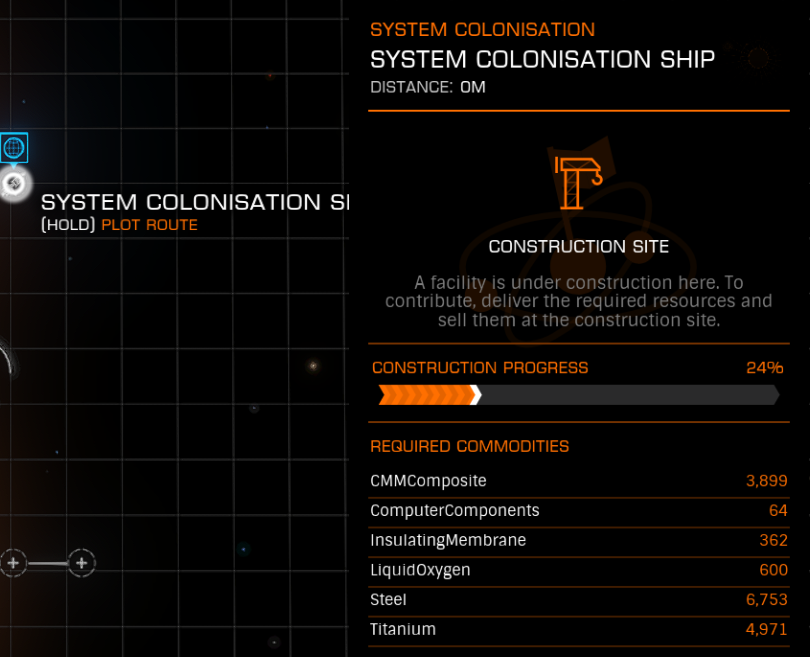Click the System Colonisation panel header
The image size is (810, 657).
(482, 30)
